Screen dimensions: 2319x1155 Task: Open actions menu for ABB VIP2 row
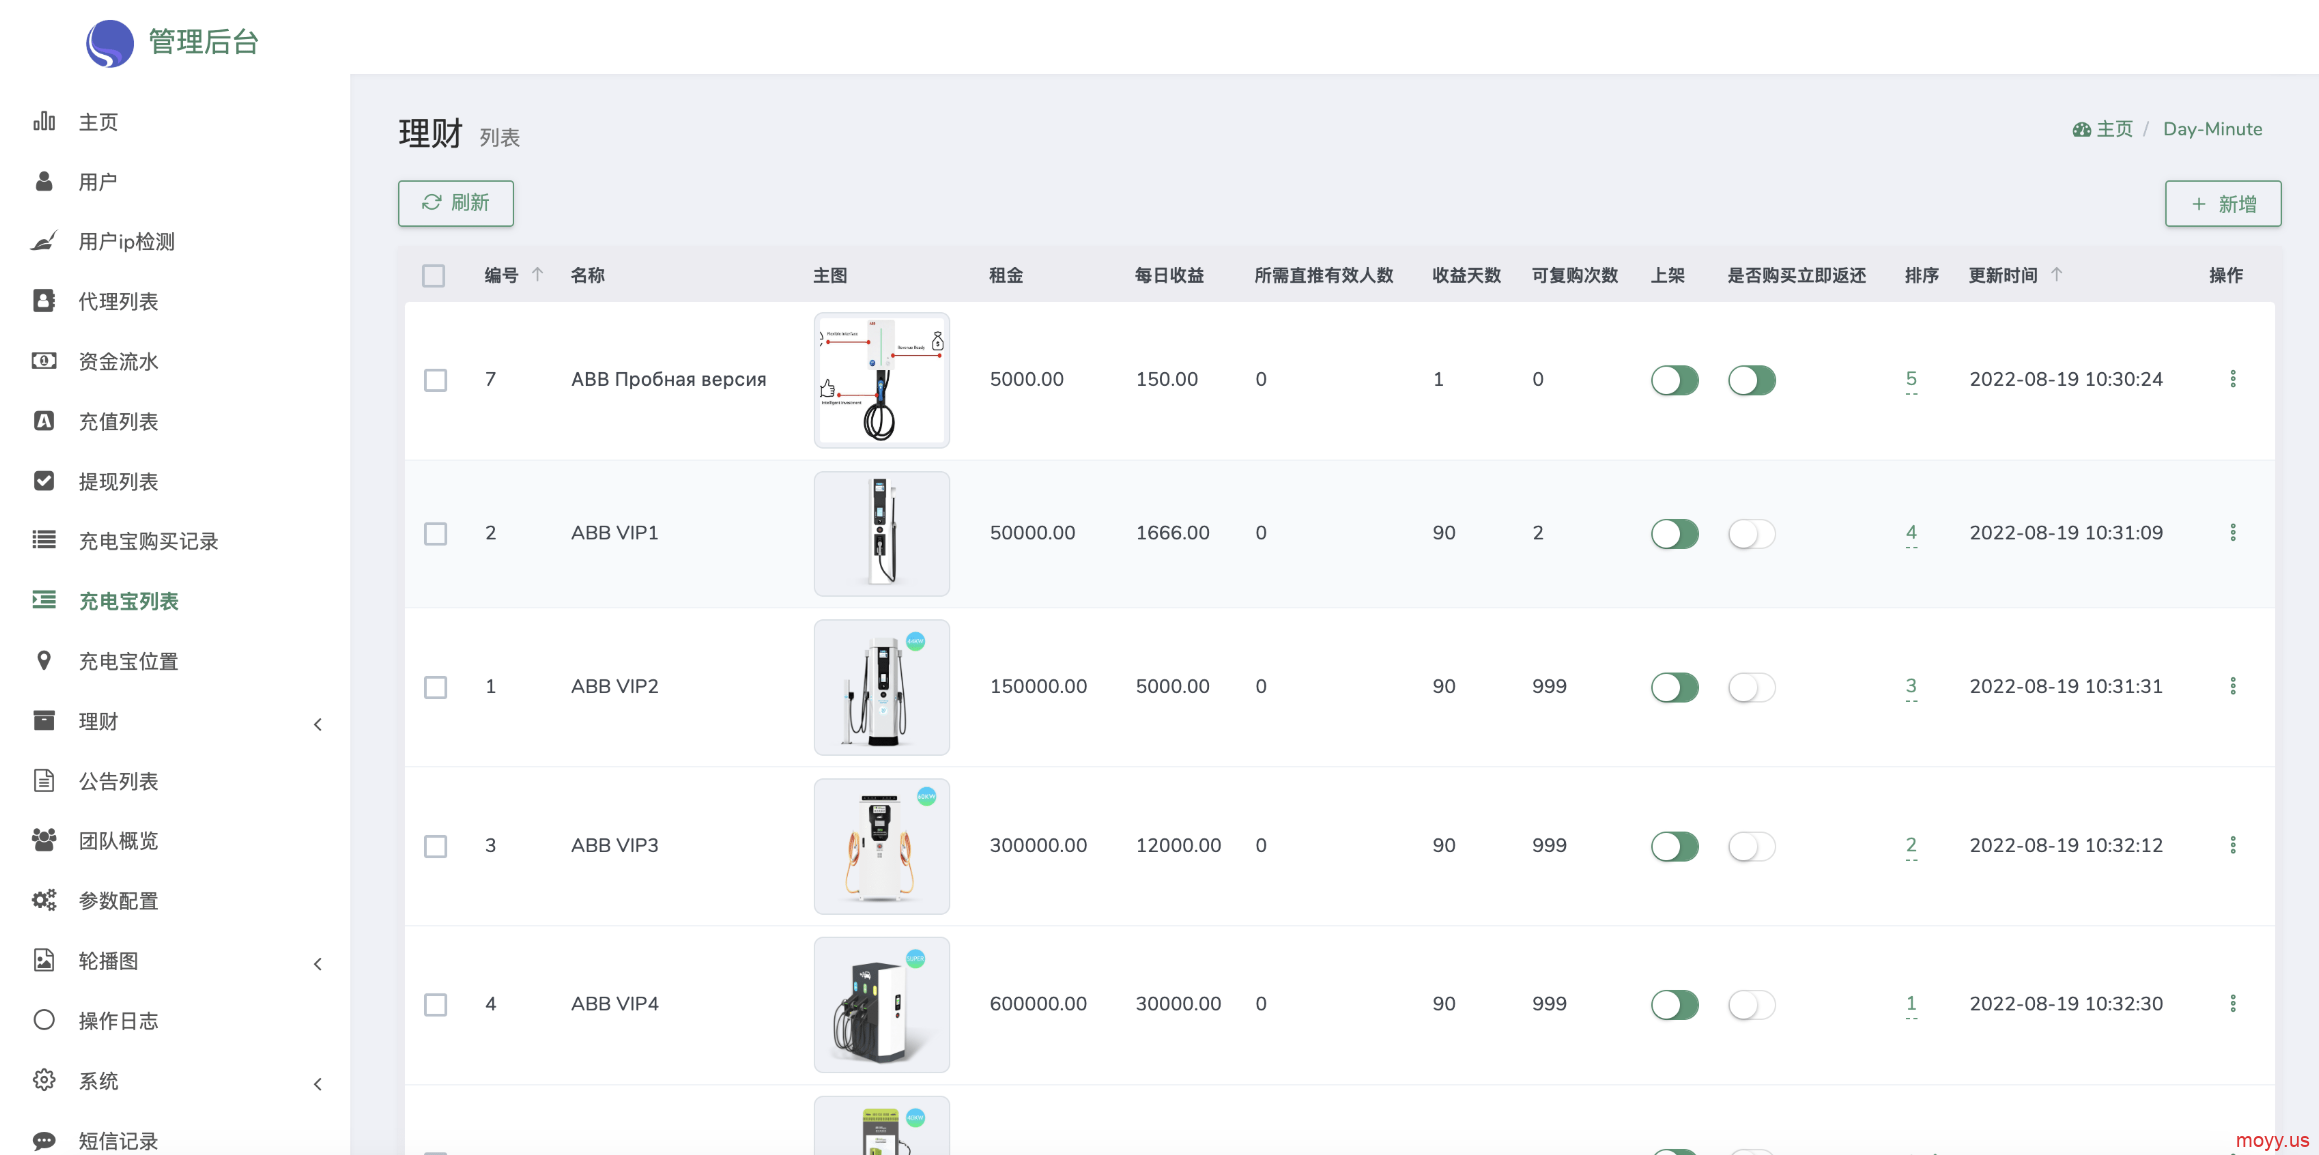click(2233, 686)
